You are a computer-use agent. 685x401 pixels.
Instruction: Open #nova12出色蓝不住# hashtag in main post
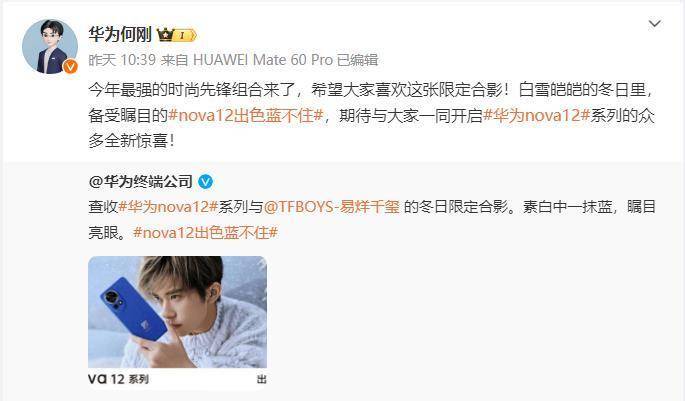246,115
